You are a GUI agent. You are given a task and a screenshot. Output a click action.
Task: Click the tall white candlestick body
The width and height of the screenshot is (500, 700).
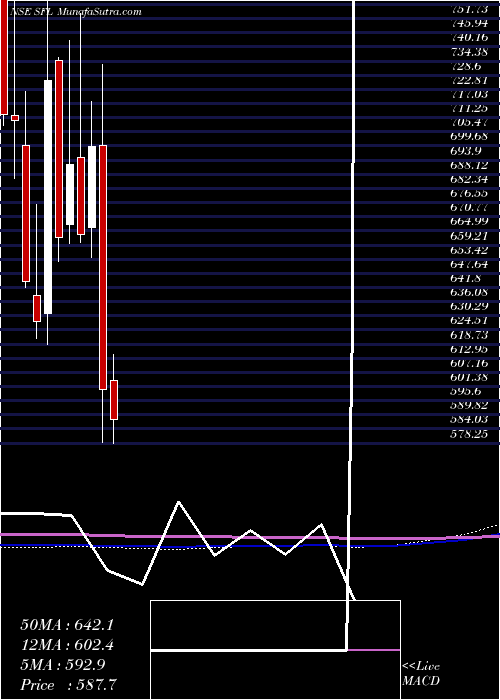pos(48,197)
